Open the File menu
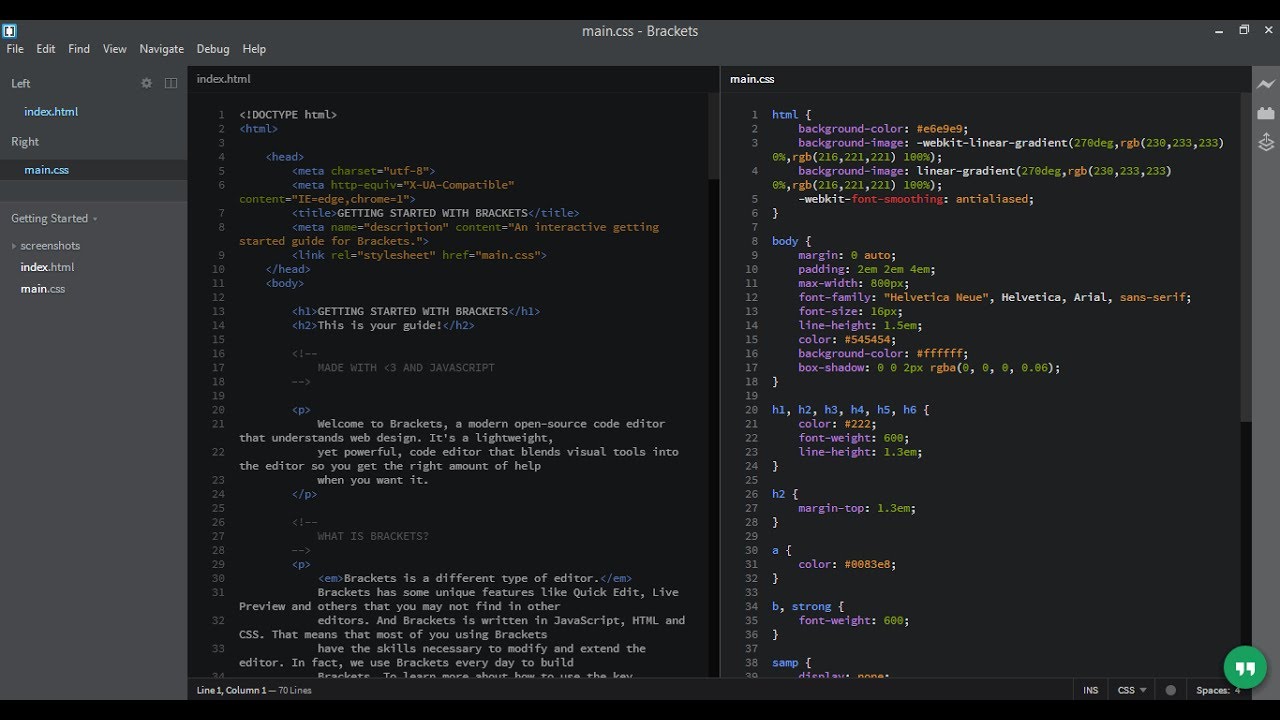The image size is (1280, 720). click(15, 49)
